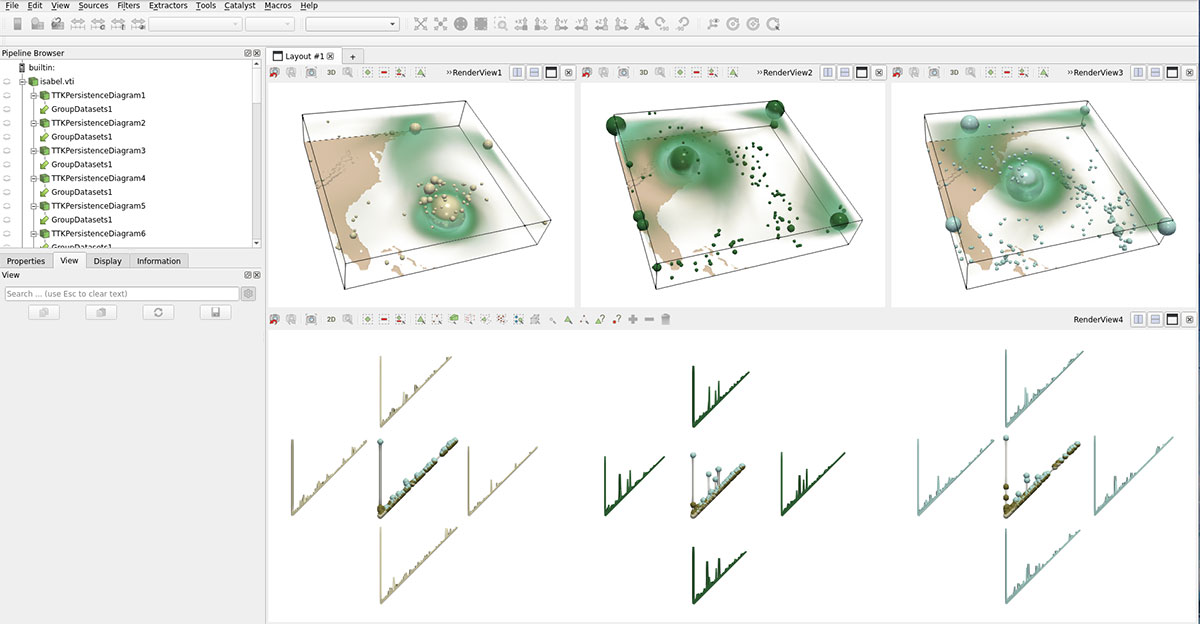This screenshot has width=1200, height=624.
Task: Hide the TTKPersistenceDiagram1 output
Action: coord(7,96)
